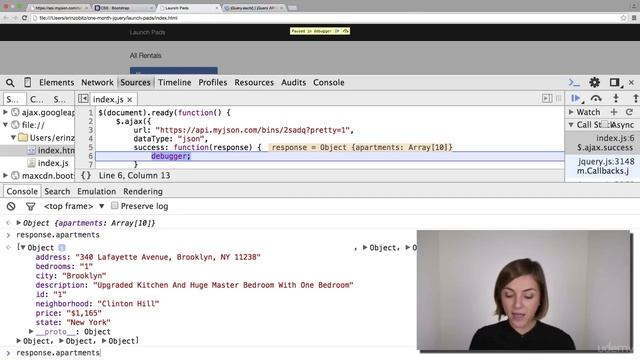Viewport: 640px width, 360px height.
Task: Set breakpoint on line number 3
Action: 91,130
